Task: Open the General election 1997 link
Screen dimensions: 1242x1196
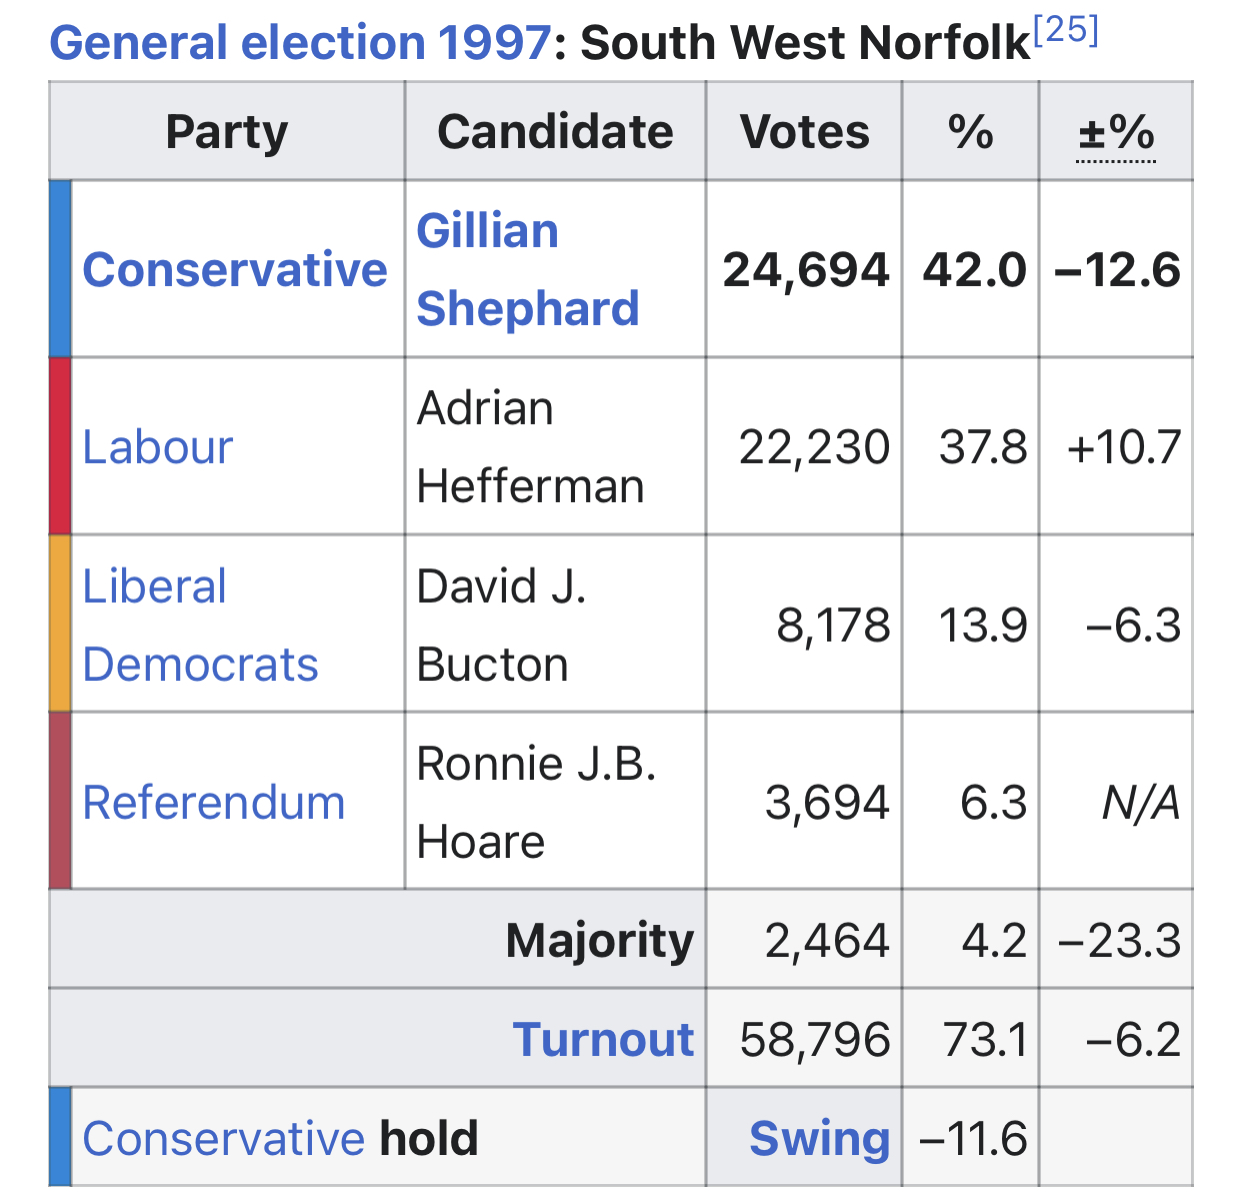Action: click(299, 43)
